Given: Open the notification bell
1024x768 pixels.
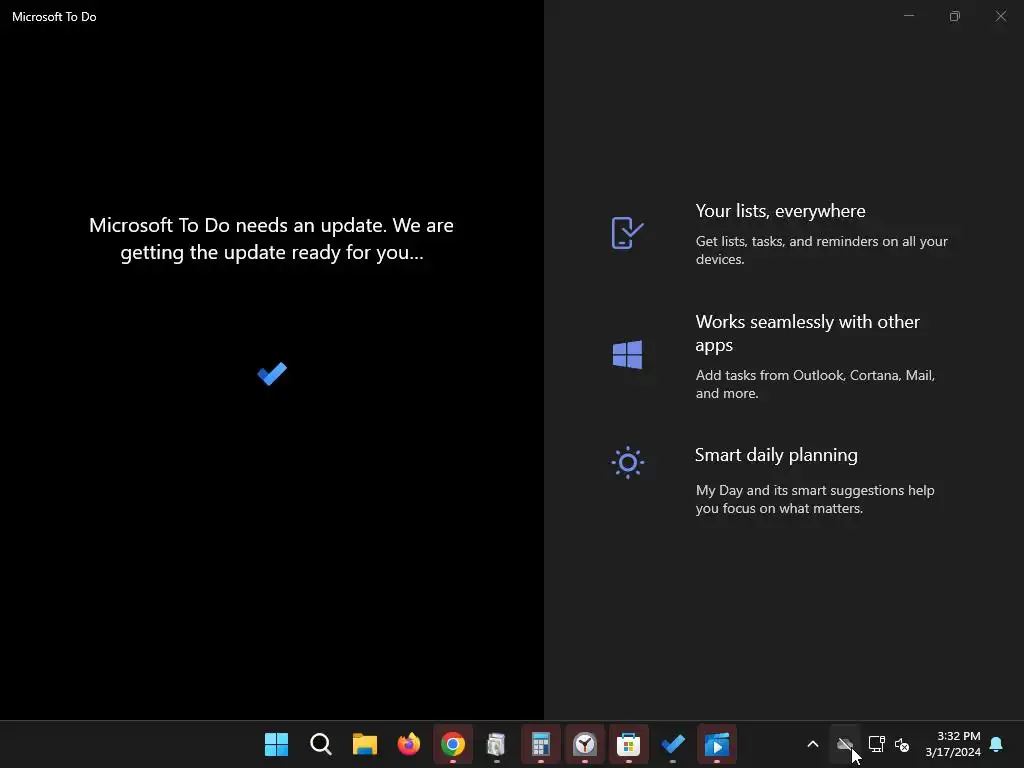Looking at the screenshot, I should click(997, 744).
